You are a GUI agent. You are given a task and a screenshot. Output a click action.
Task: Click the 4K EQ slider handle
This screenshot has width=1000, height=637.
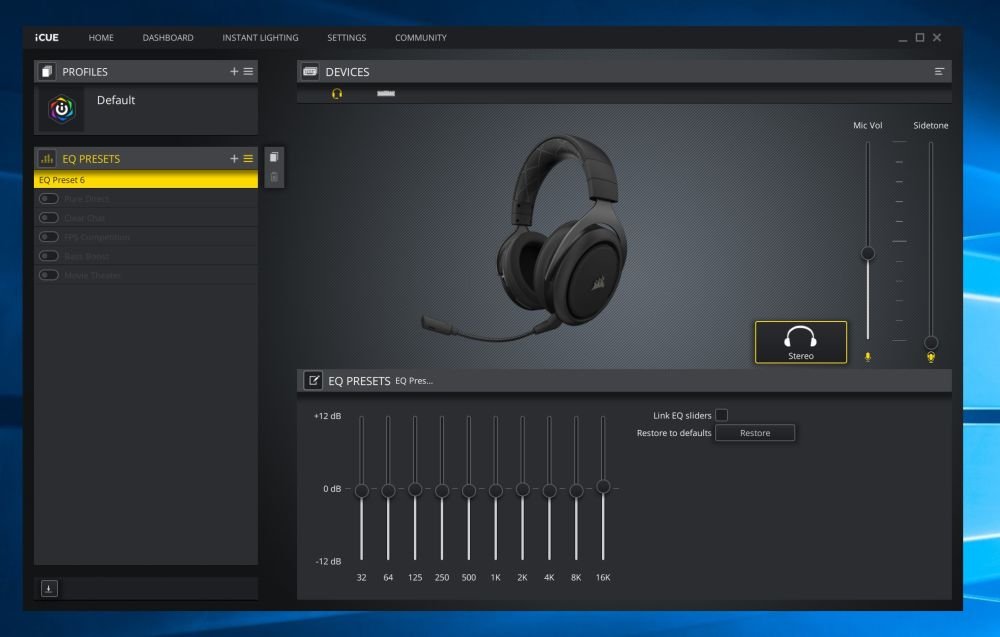[549, 490]
